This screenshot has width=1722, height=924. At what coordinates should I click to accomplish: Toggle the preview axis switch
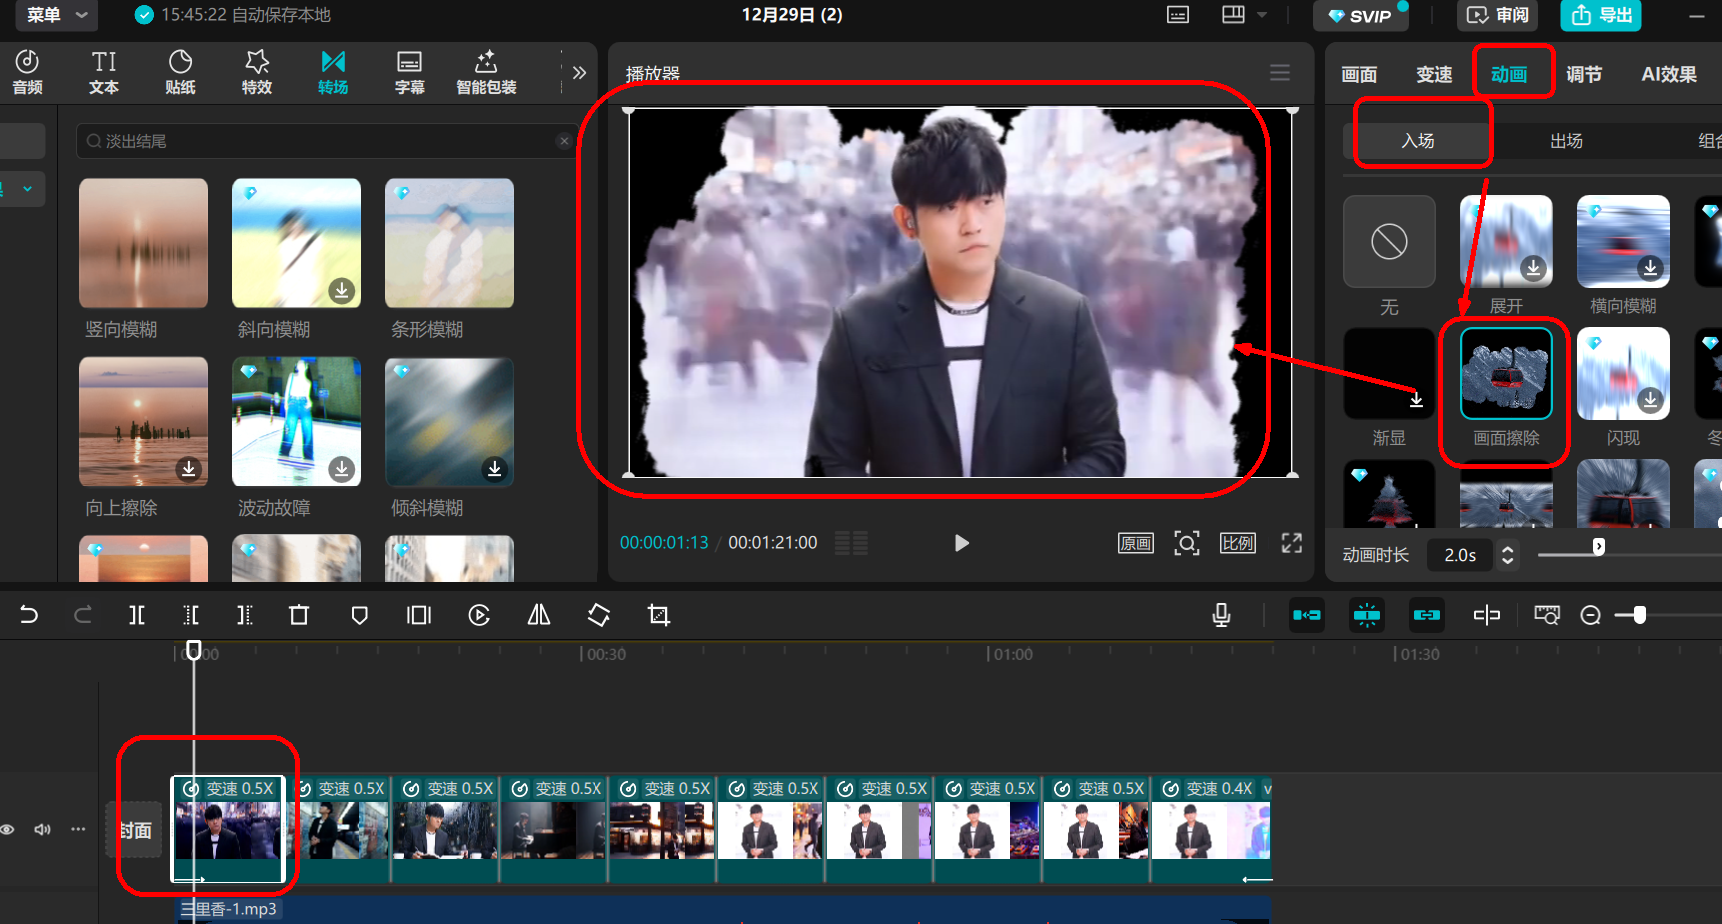(x=1487, y=615)
